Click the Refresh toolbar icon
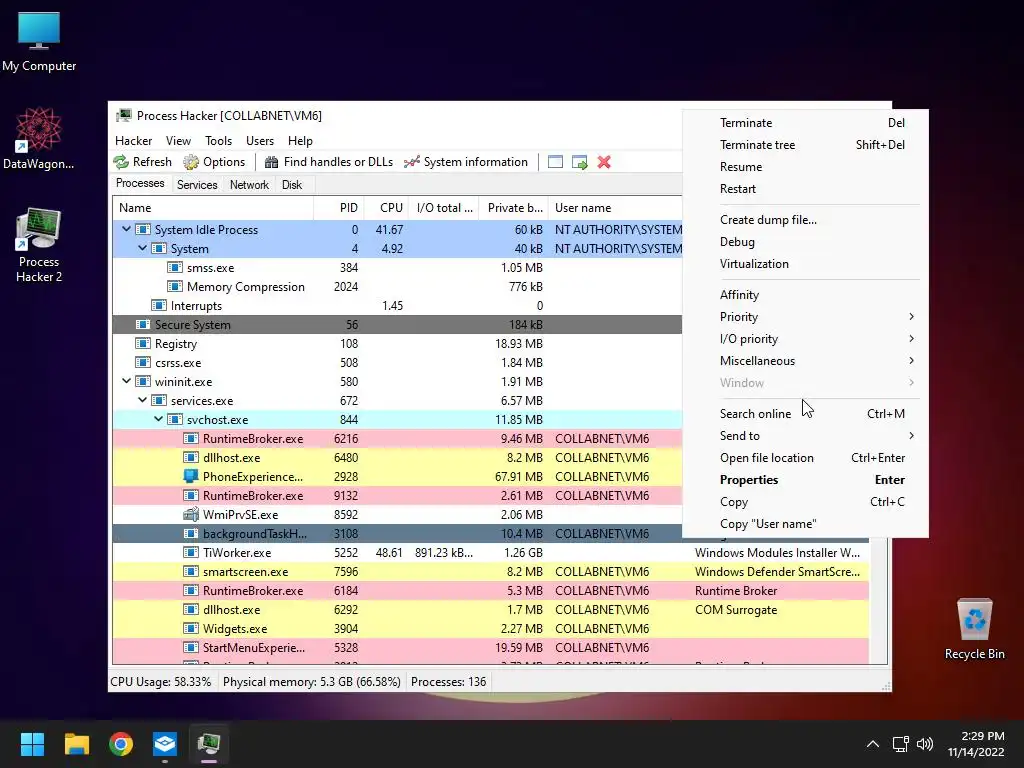Screen dimensions: 1024x768 (x=121, y=162)
